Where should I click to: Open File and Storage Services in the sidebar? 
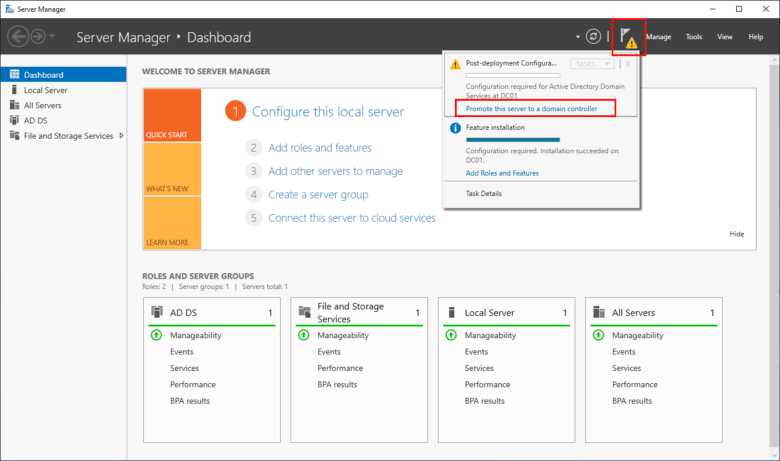click(x=68, y=136)
